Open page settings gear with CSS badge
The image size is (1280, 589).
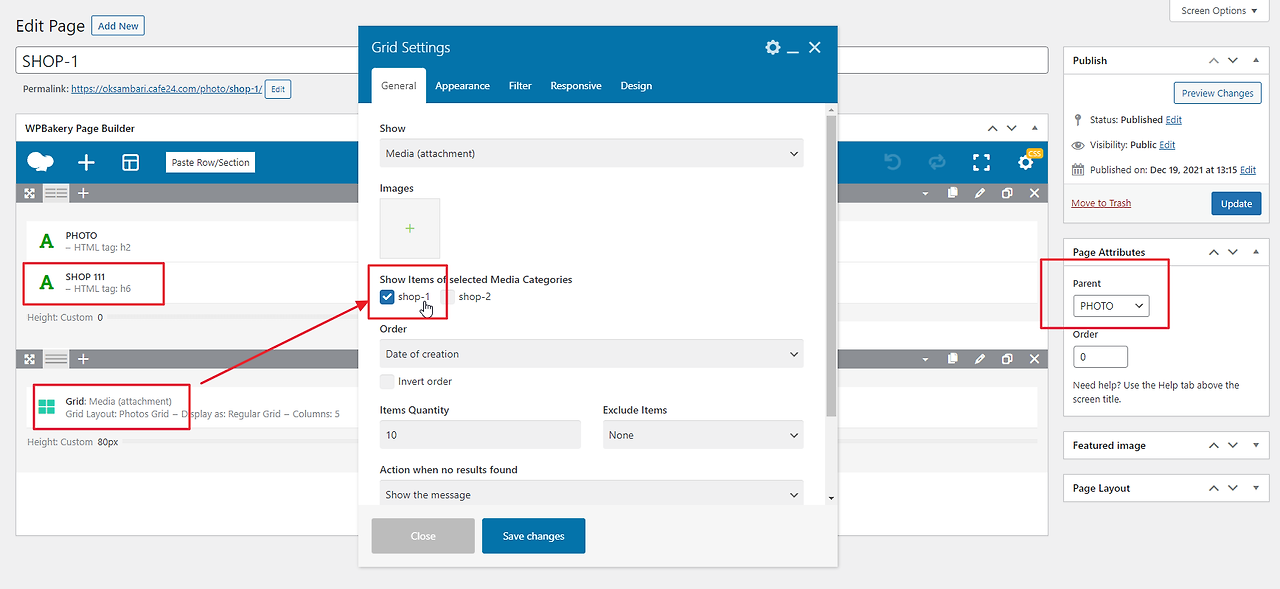(1026, 162)
